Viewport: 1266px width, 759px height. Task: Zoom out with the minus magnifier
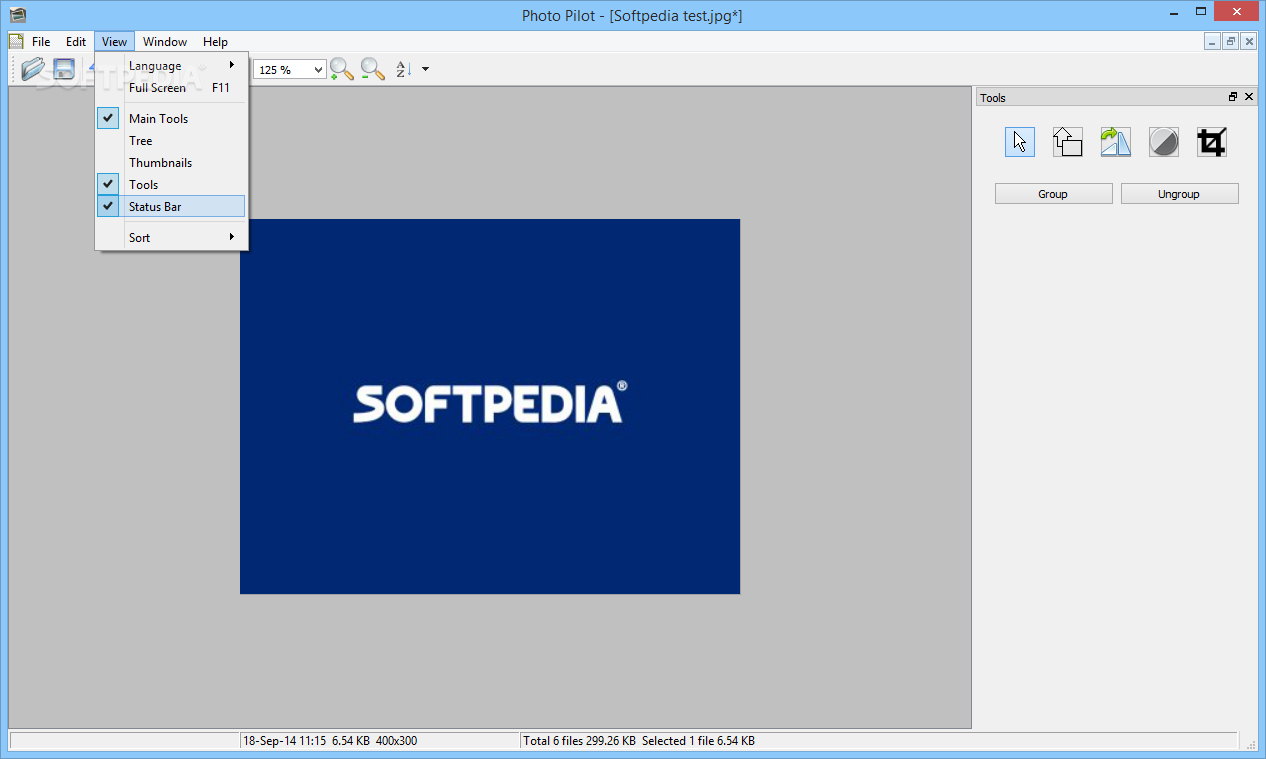[x=373, y=69]
